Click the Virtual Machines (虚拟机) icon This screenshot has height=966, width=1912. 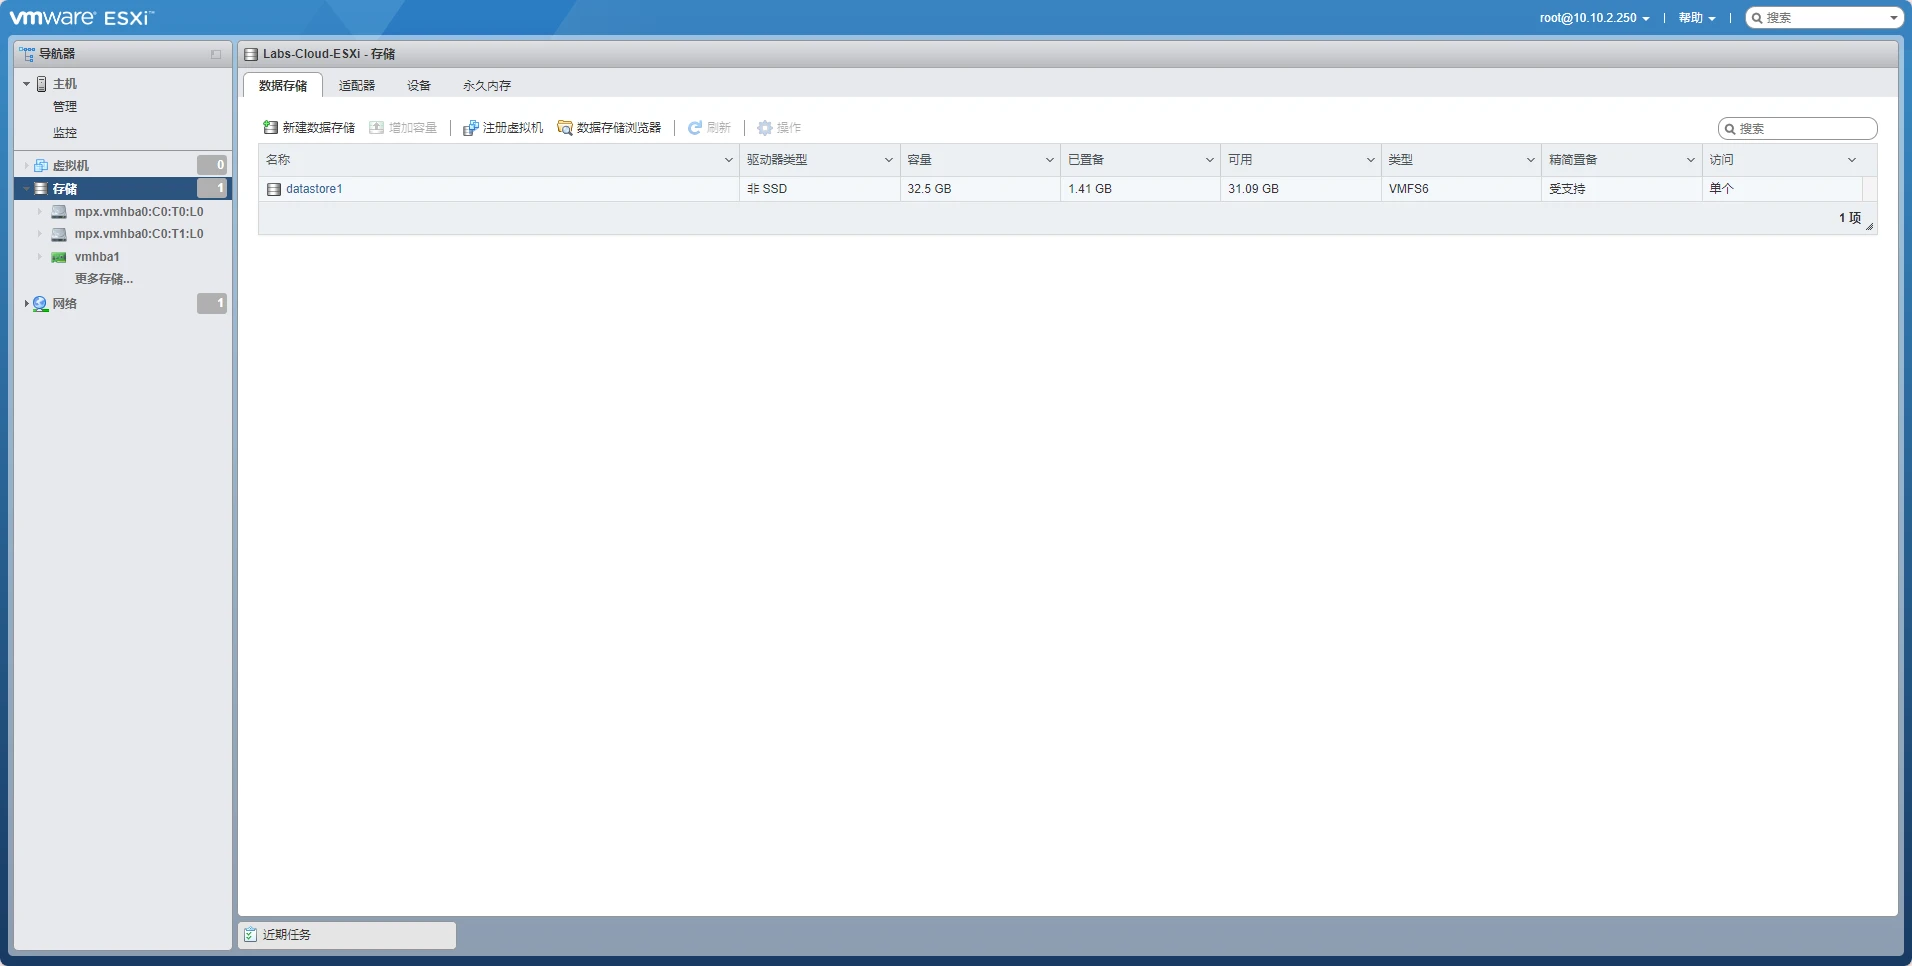(41, 166)
